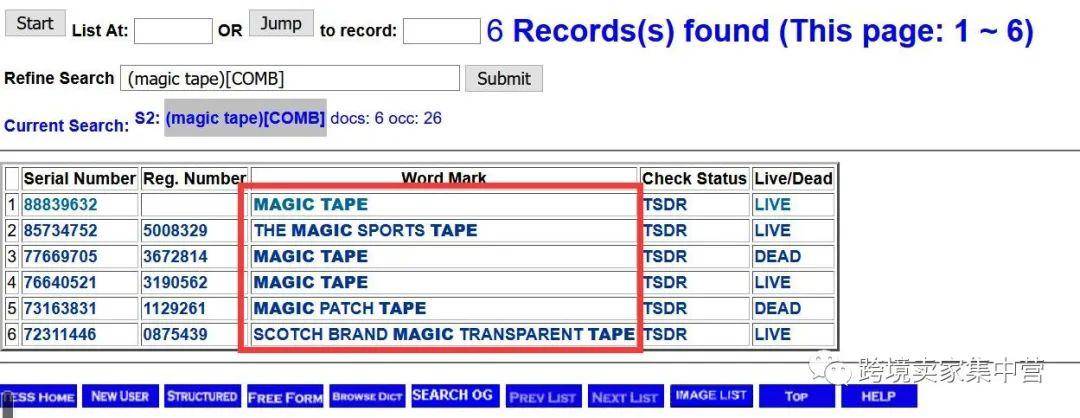Open the Image List view

click(711, 396)
